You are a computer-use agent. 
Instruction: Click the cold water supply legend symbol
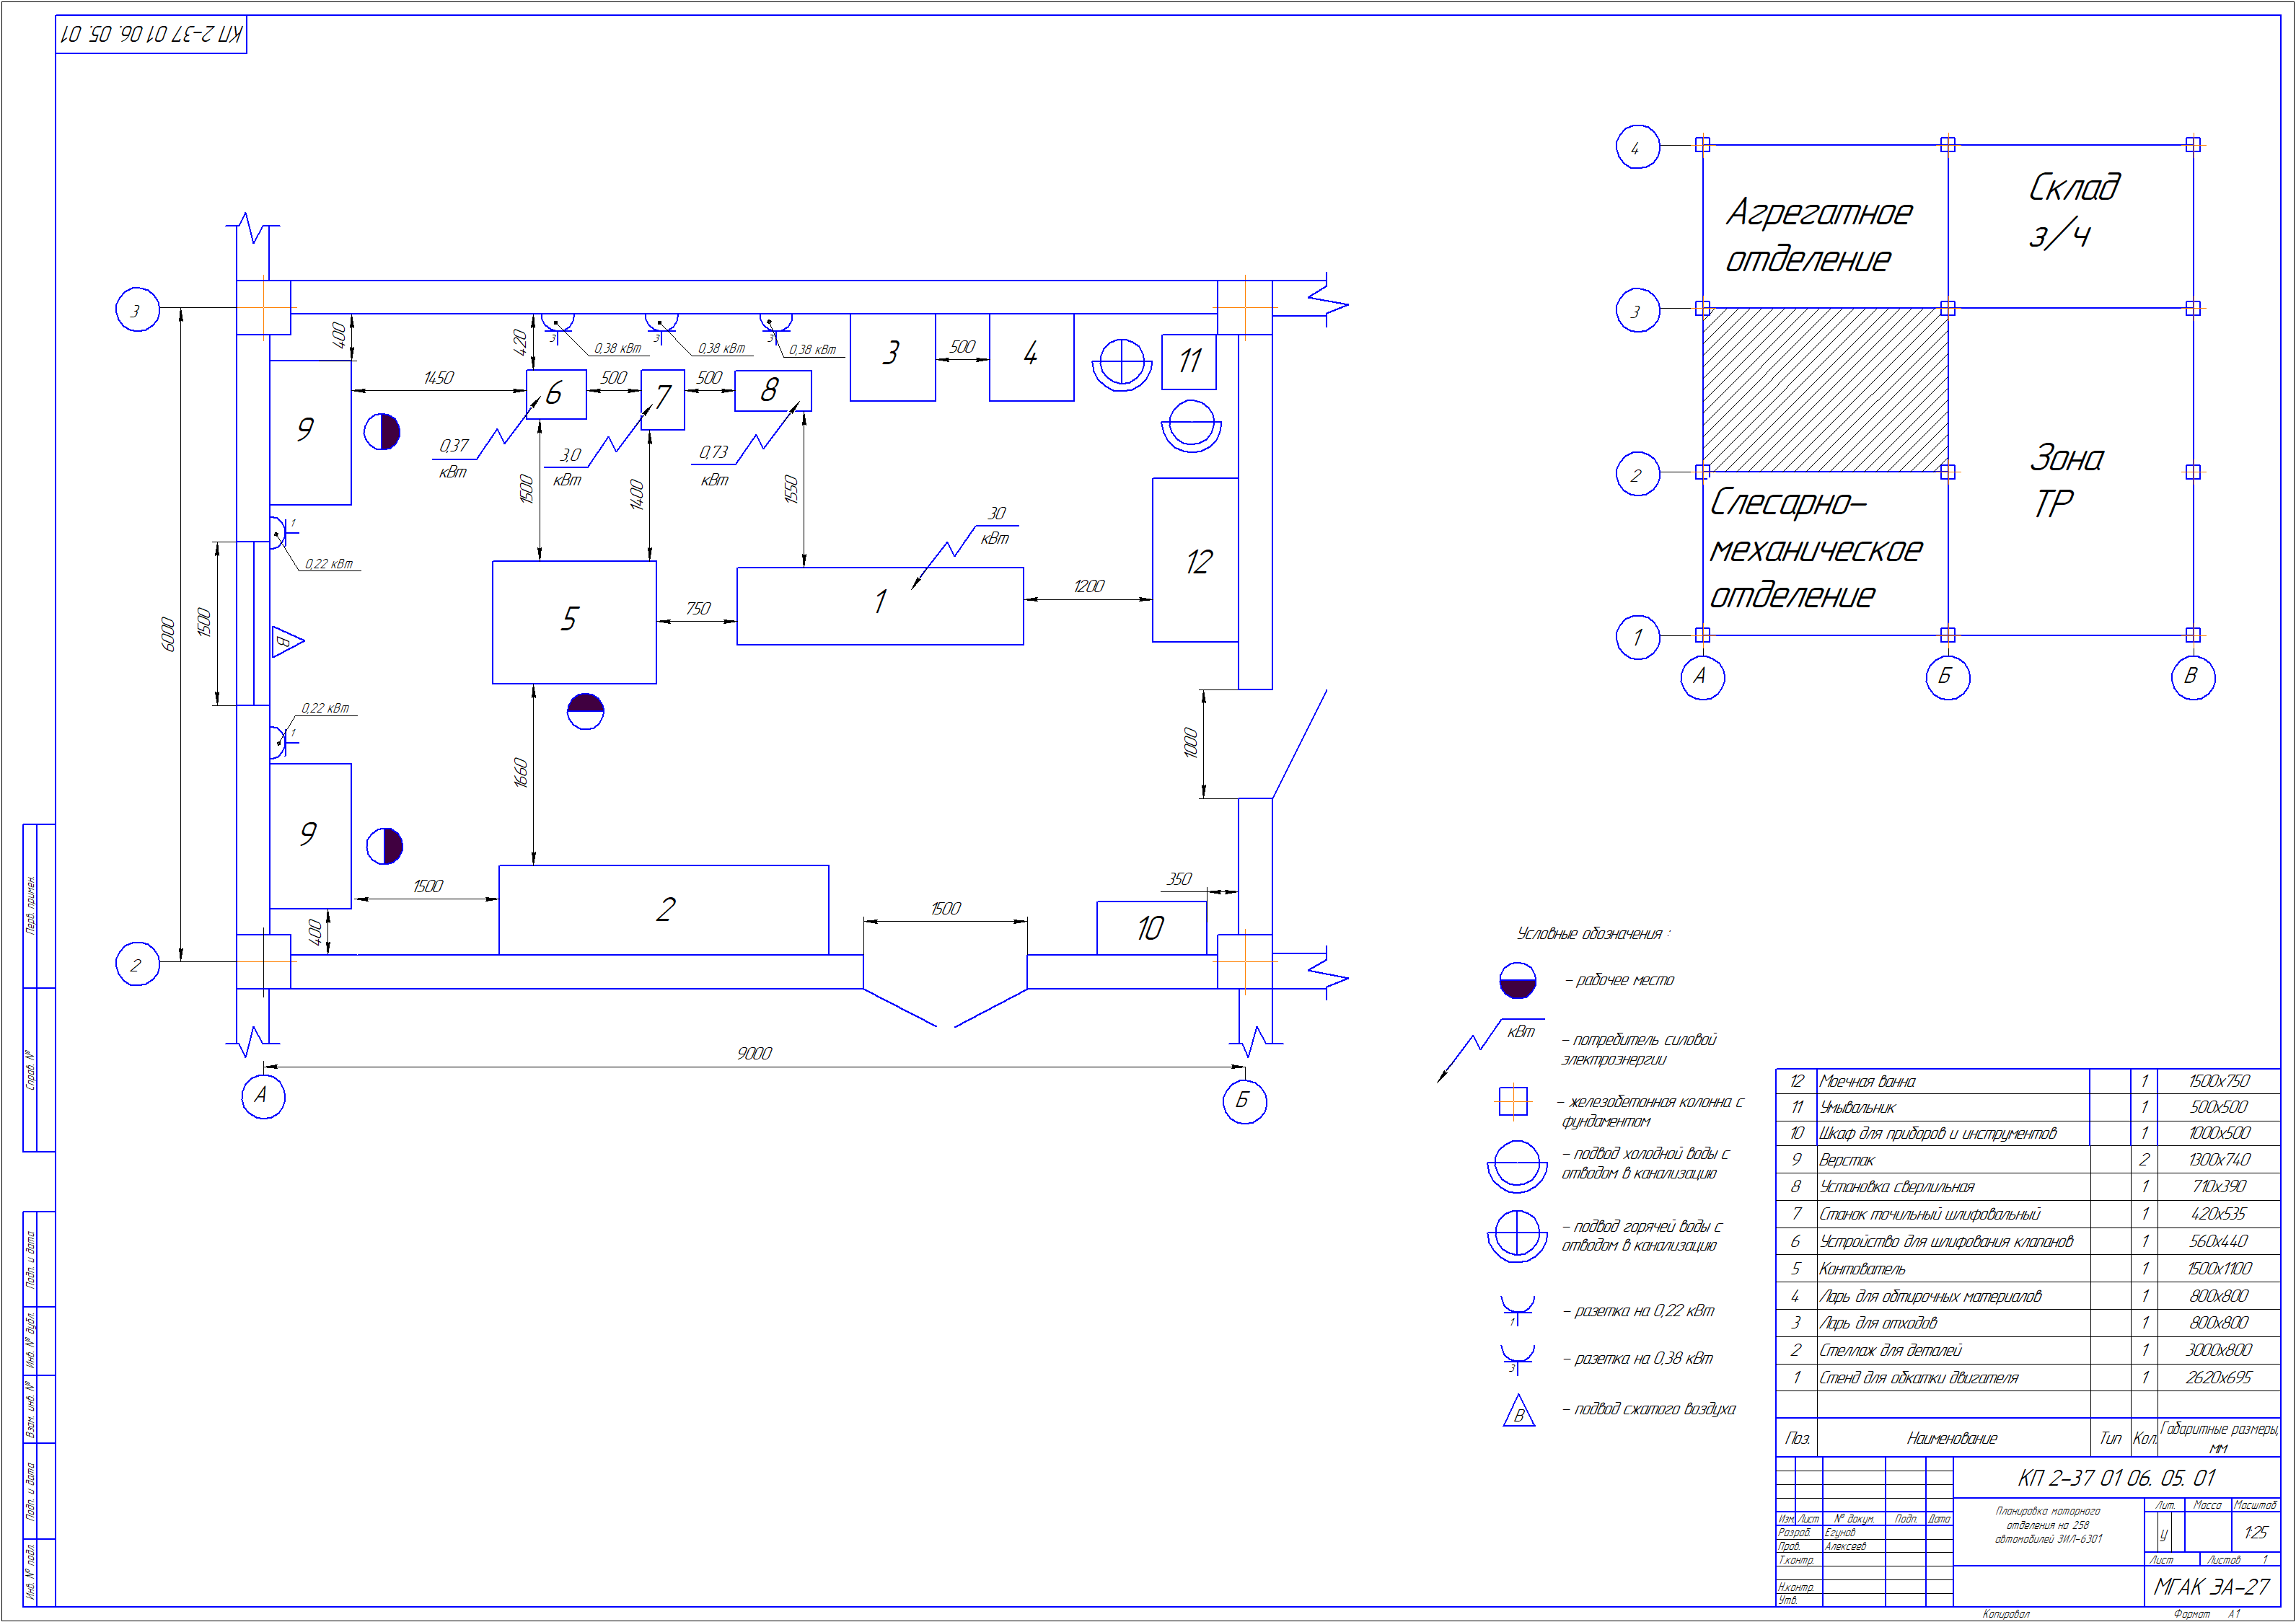pyautogui.click(x=1517, y=1165)
